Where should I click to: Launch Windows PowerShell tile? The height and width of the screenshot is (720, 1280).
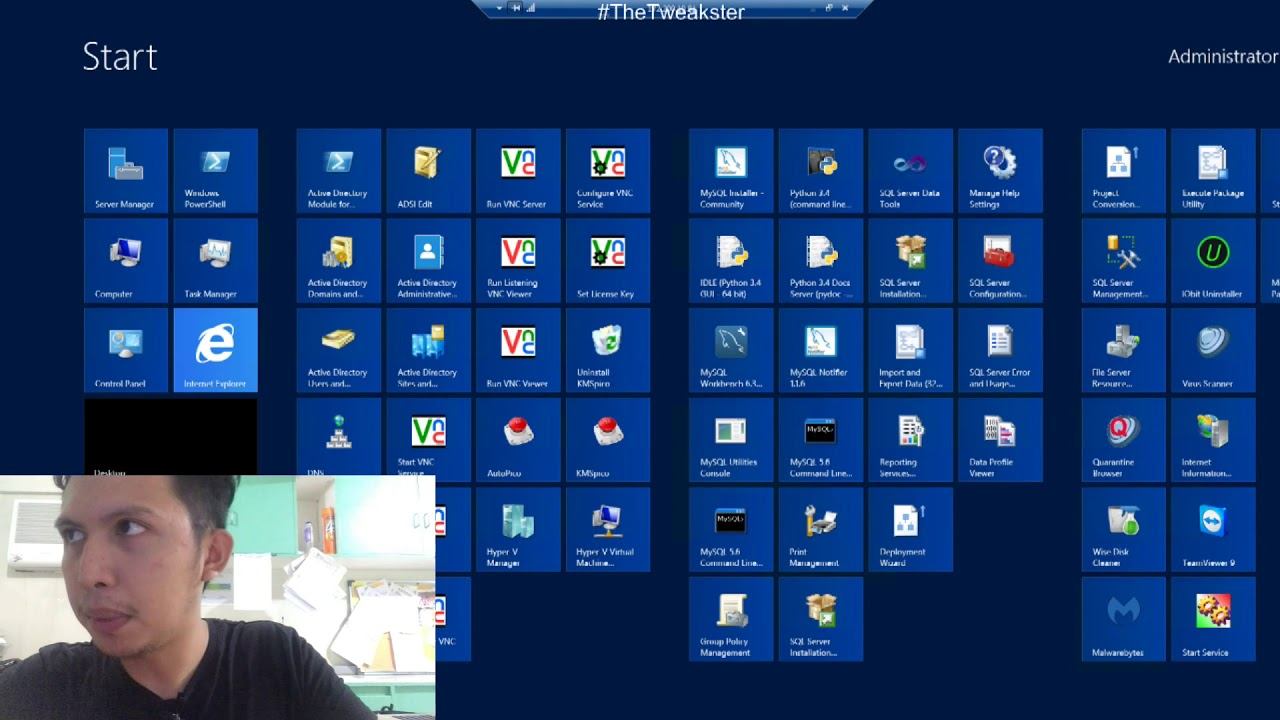click(215, 171)
